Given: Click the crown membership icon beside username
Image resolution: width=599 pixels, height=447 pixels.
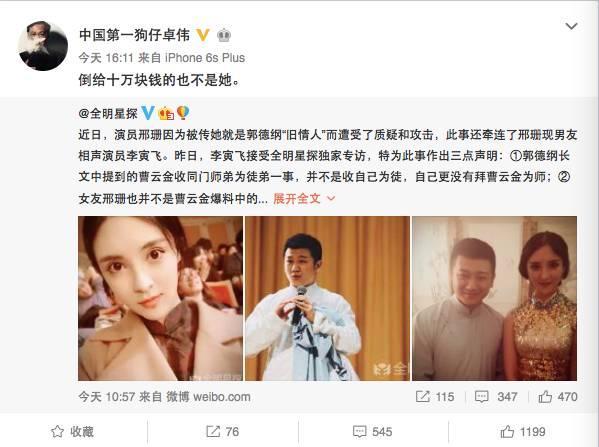Looking at the screenshot, I should point(224,36).
